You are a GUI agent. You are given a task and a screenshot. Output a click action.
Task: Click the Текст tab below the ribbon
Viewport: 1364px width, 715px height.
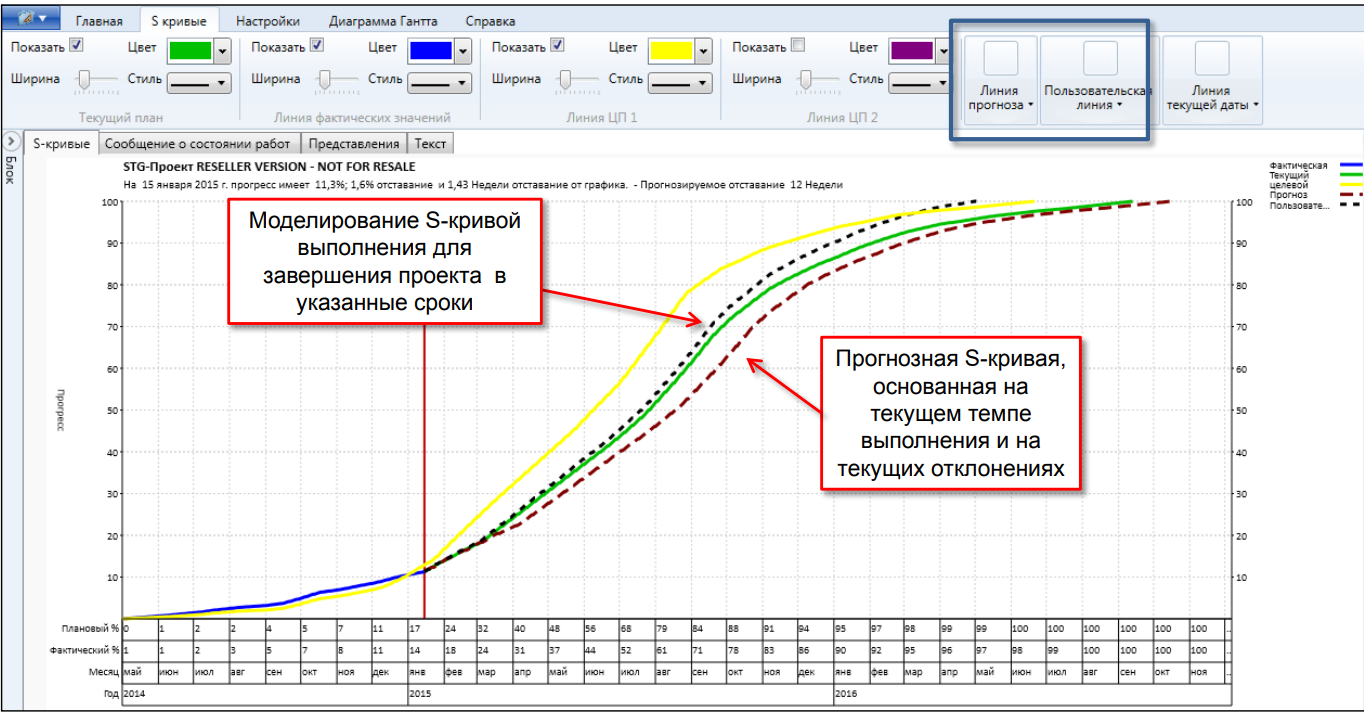(x=431, y=144)
